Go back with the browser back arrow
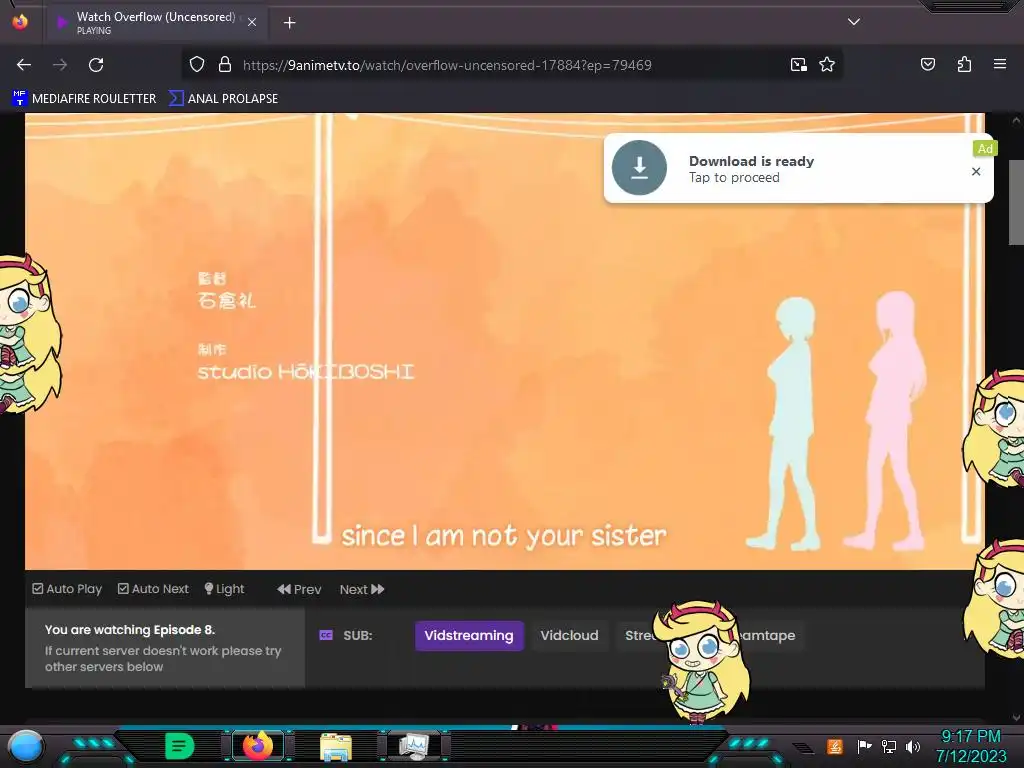 (24, 65)
